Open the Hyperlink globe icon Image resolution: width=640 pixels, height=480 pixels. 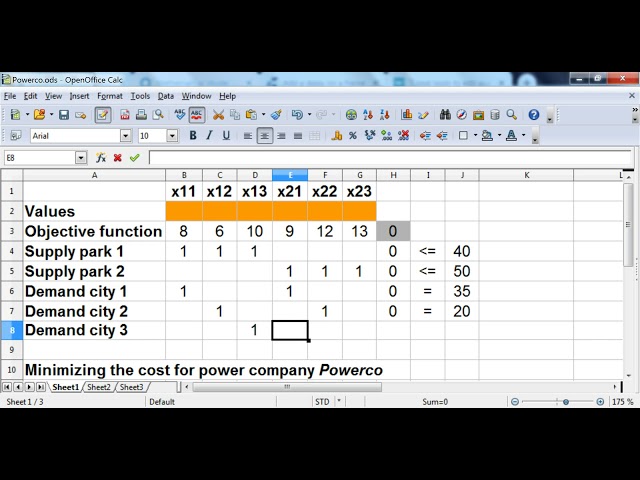click(351, 115)
